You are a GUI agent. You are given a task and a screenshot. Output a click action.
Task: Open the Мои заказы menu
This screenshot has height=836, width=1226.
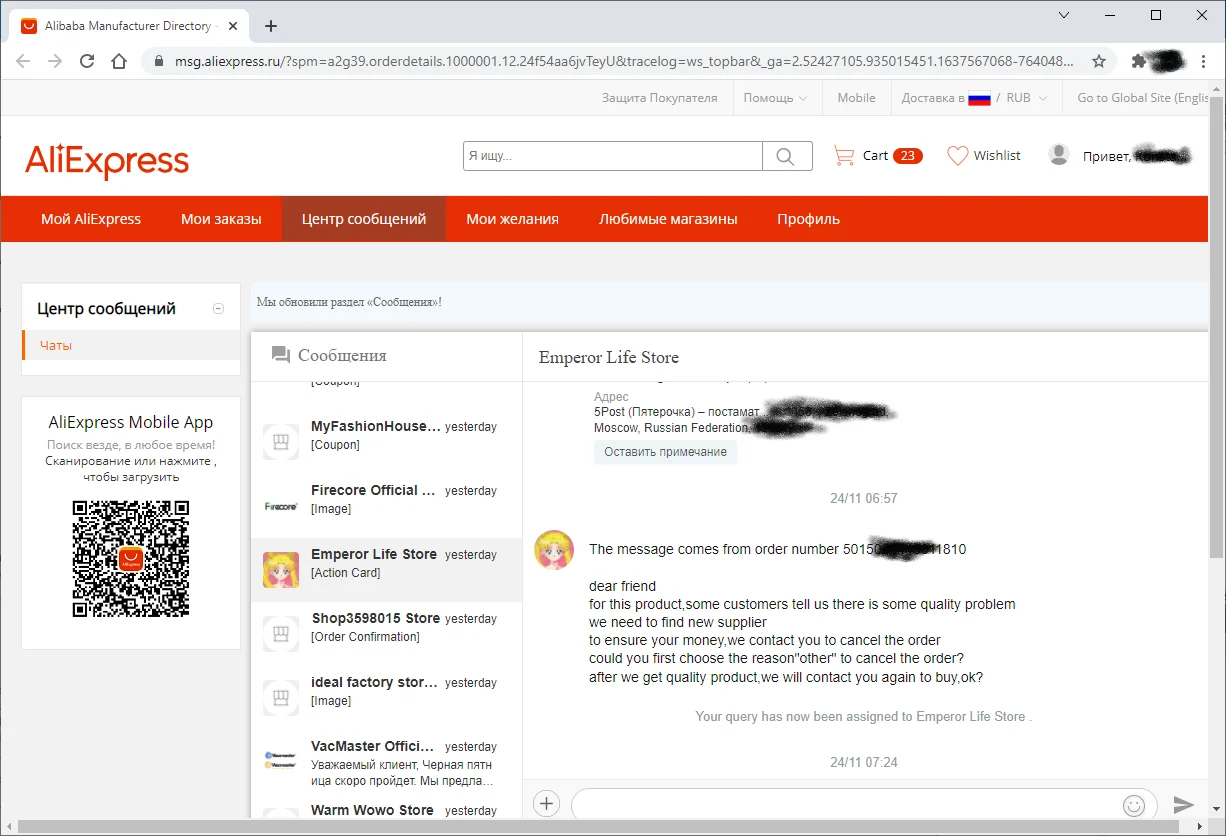point(221,219)
